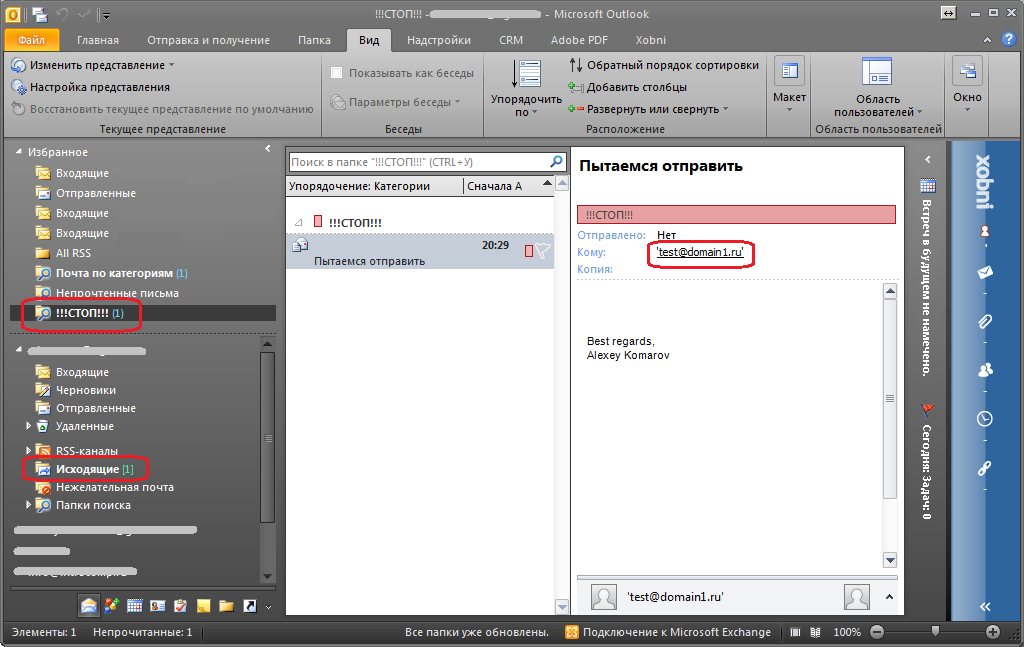Click red flag tasks icon in To-Do bar
Screen dimensions: 1024x647
(x=927, y=410)
